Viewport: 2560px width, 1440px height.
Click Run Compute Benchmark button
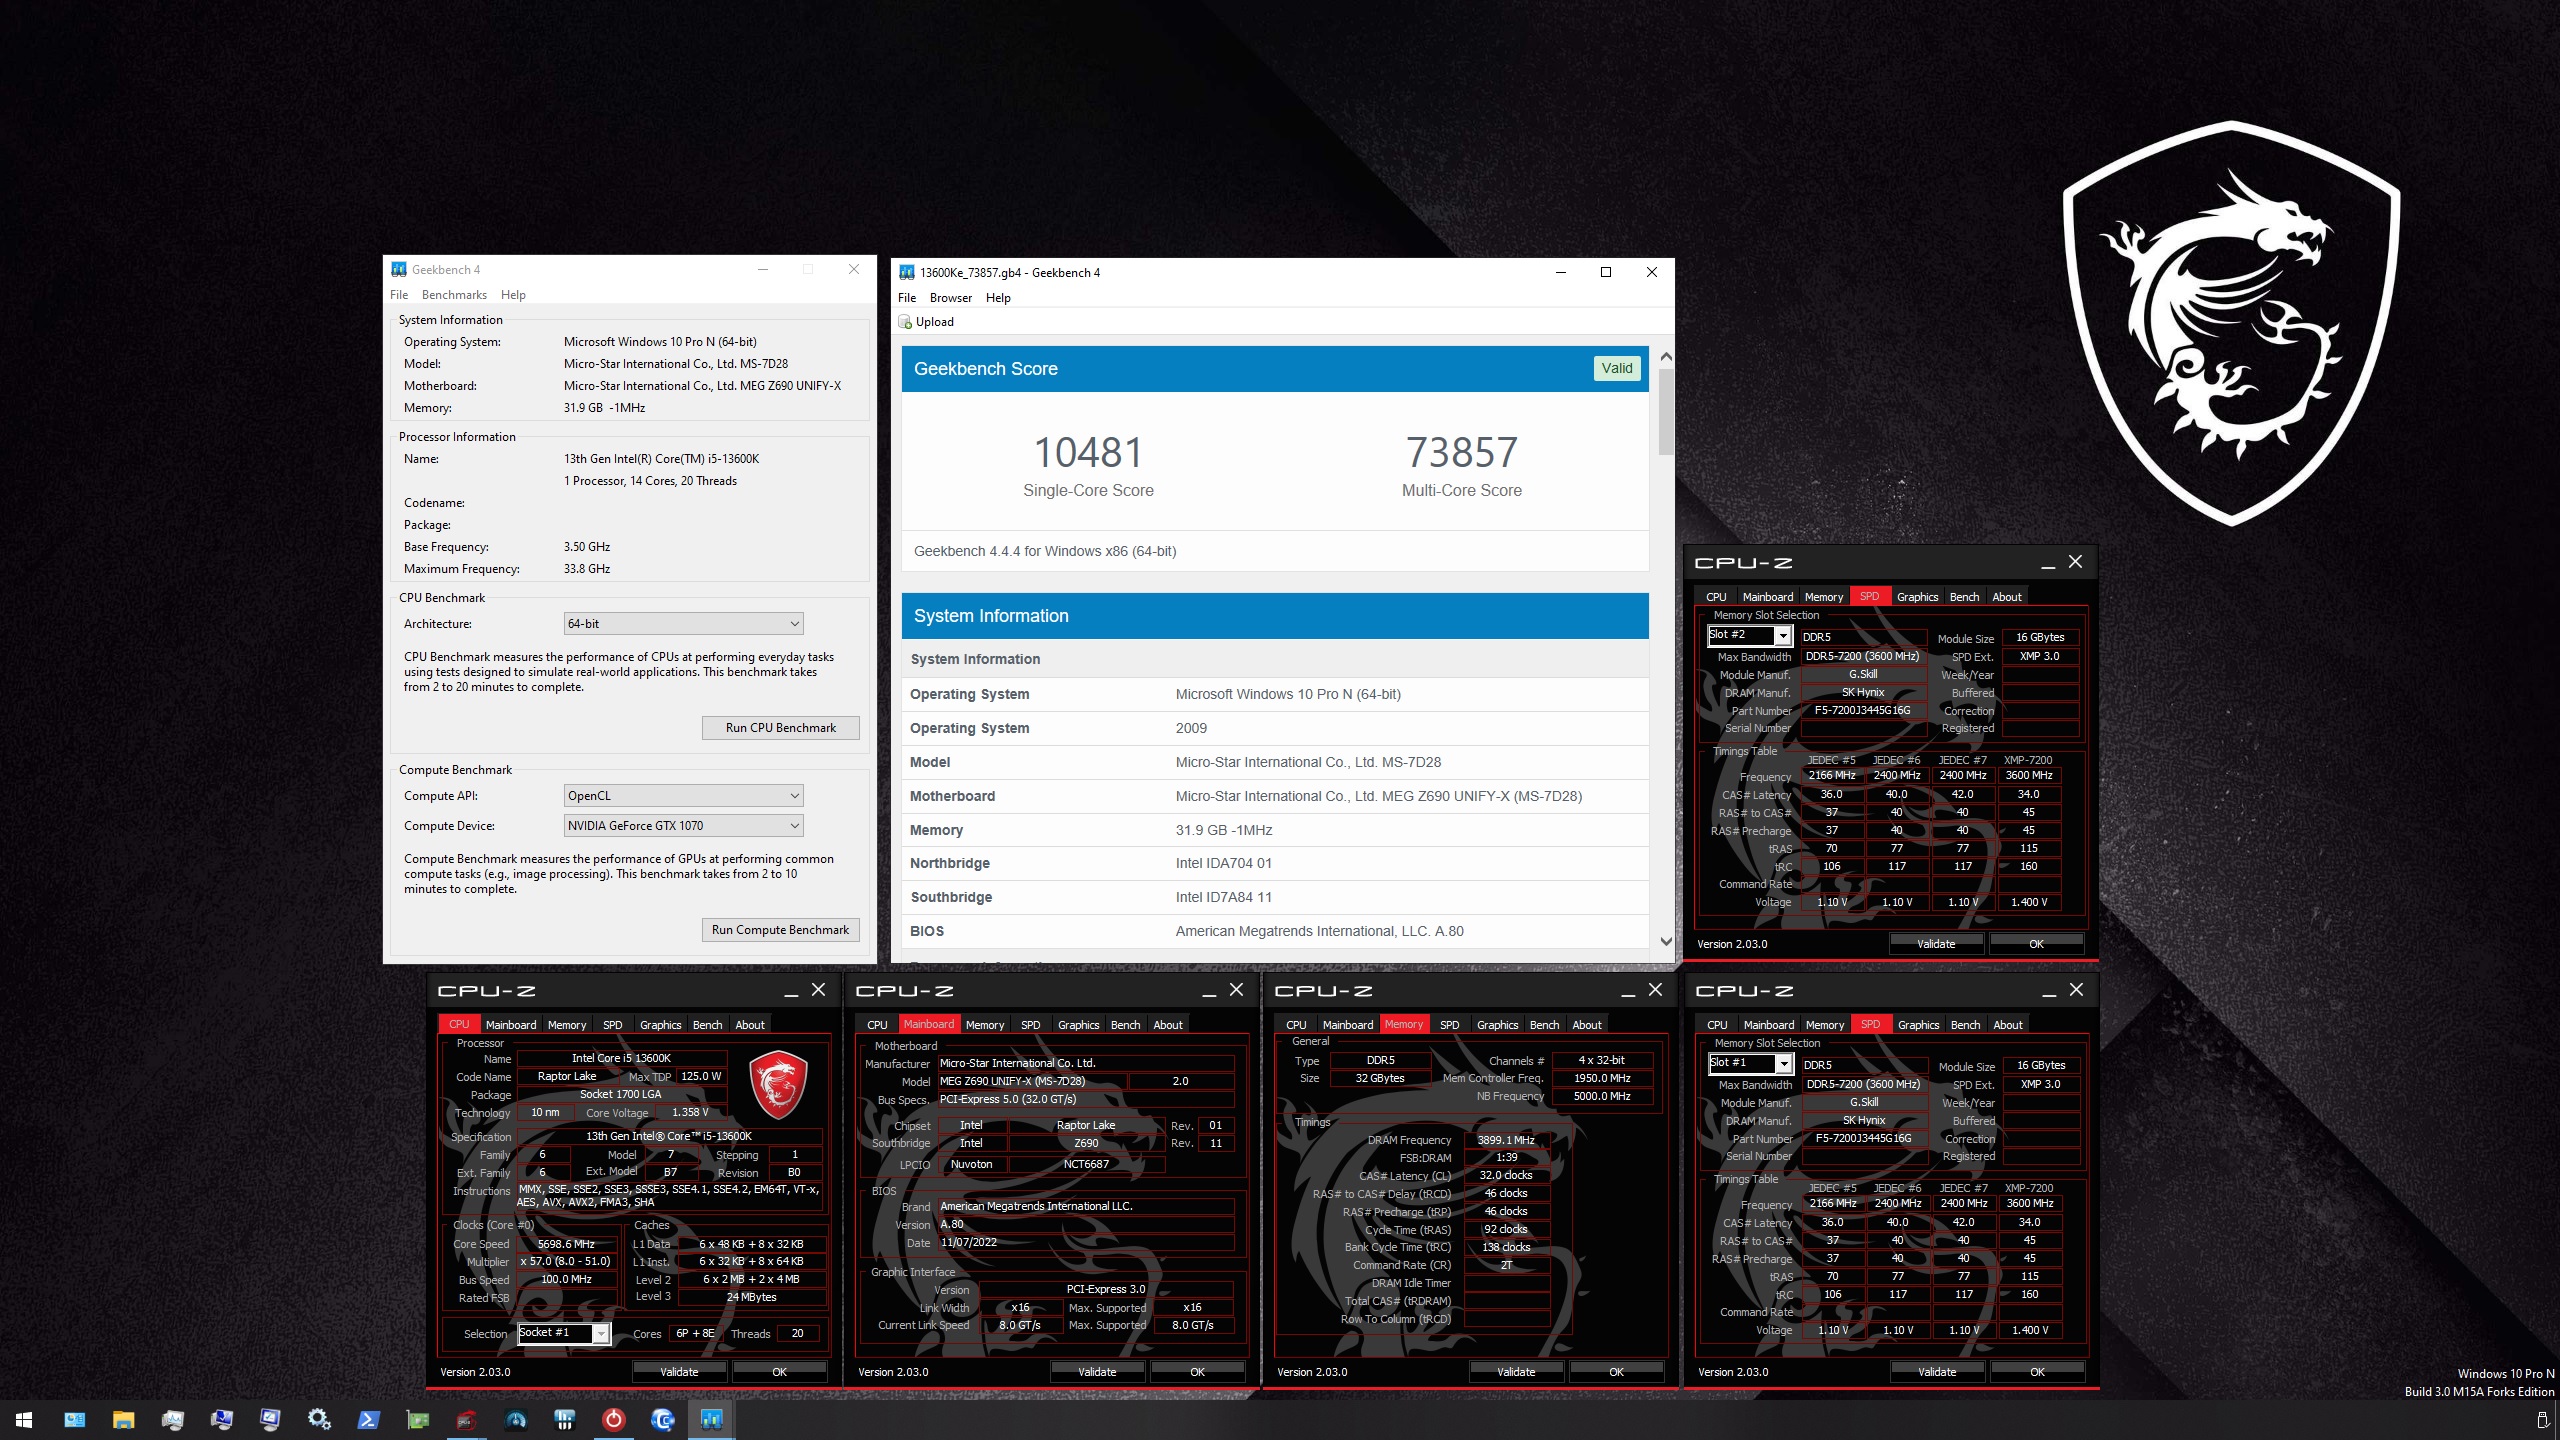click(x=780, y=930)
